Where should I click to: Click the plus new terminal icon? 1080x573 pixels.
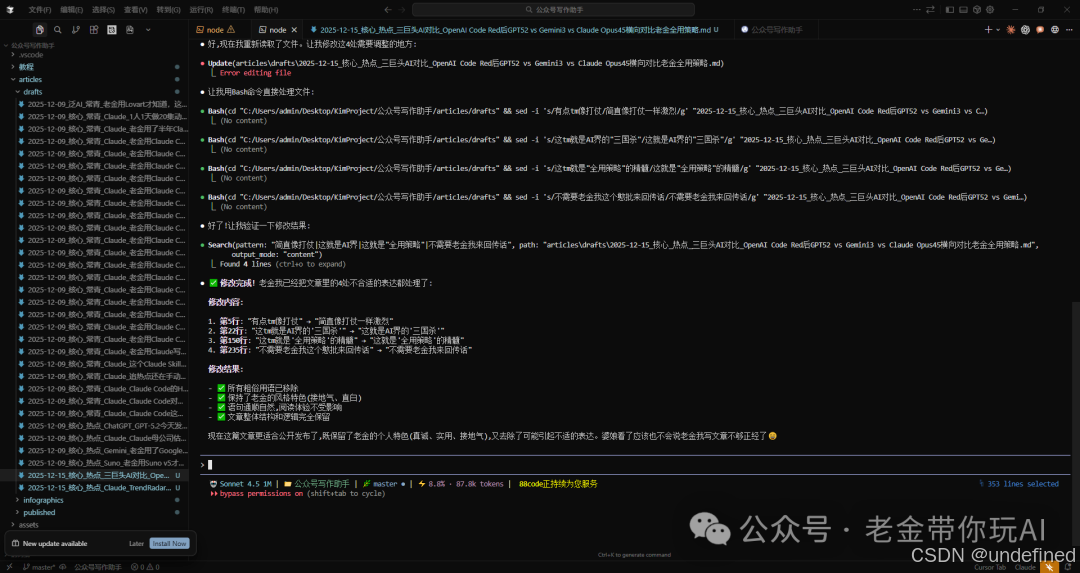tap(988, 30)
